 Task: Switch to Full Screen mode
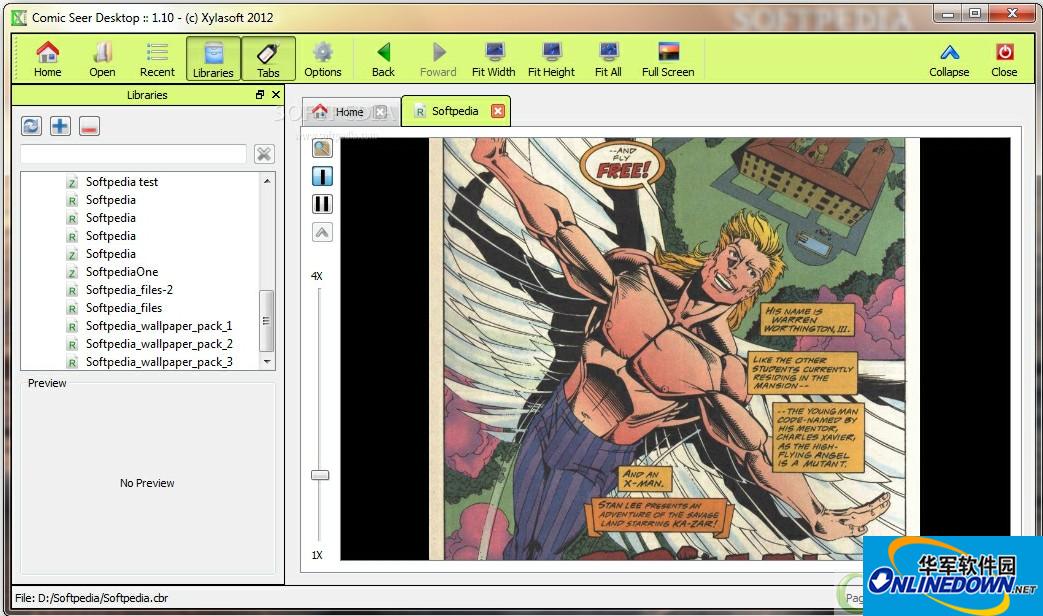[x=668, y=59]
